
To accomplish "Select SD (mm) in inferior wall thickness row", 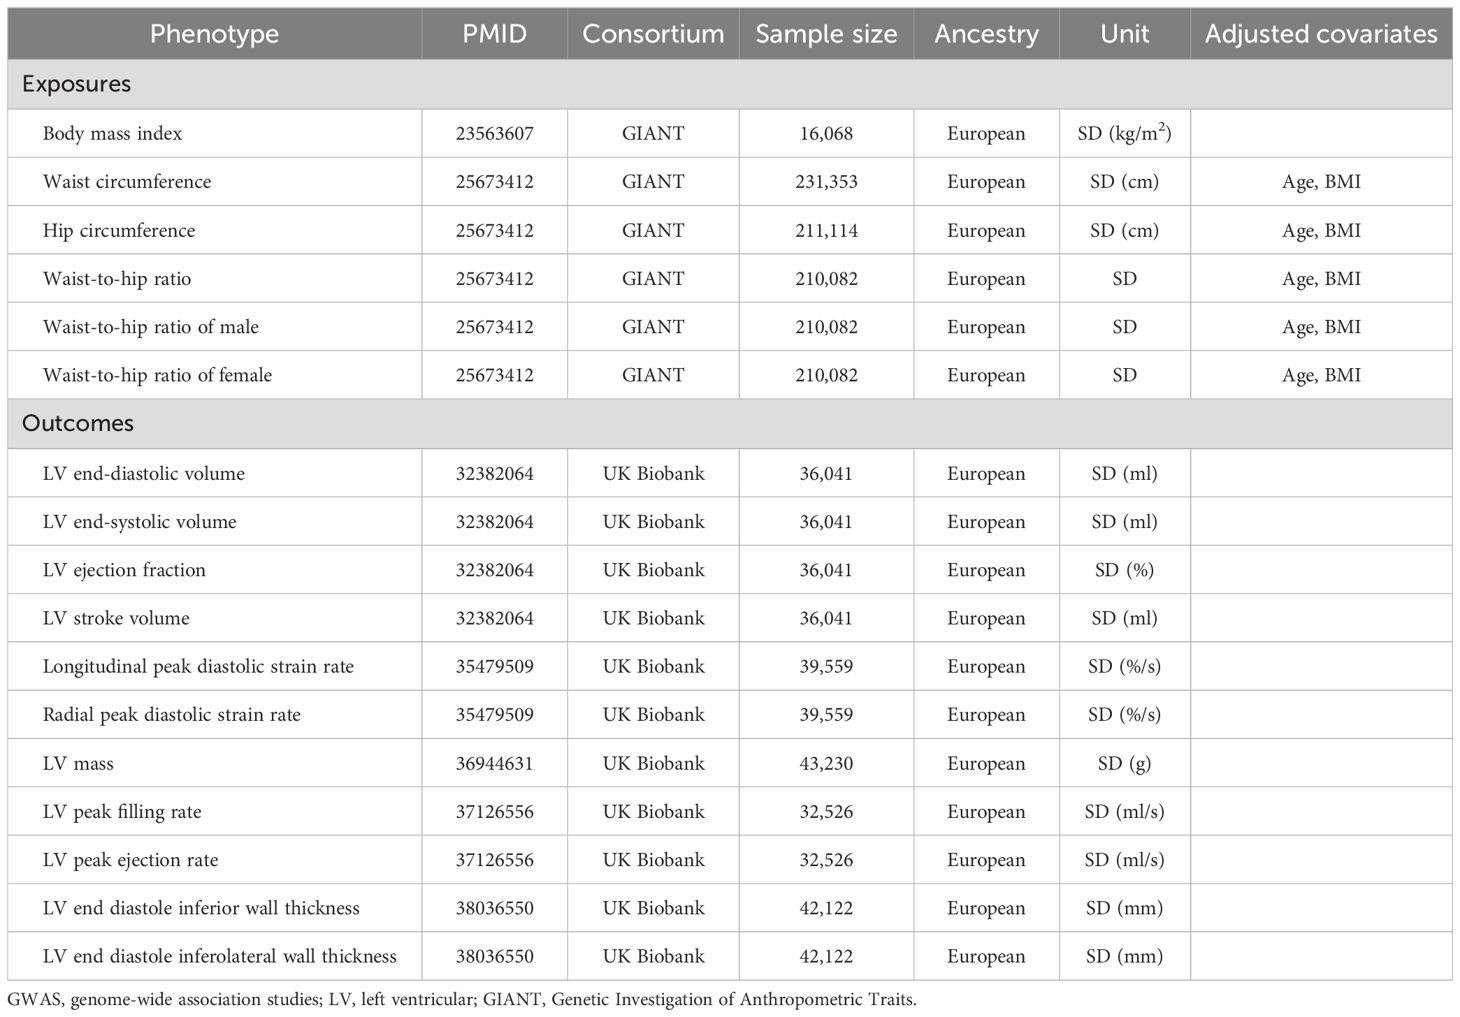I will (x=1124, y=908).
